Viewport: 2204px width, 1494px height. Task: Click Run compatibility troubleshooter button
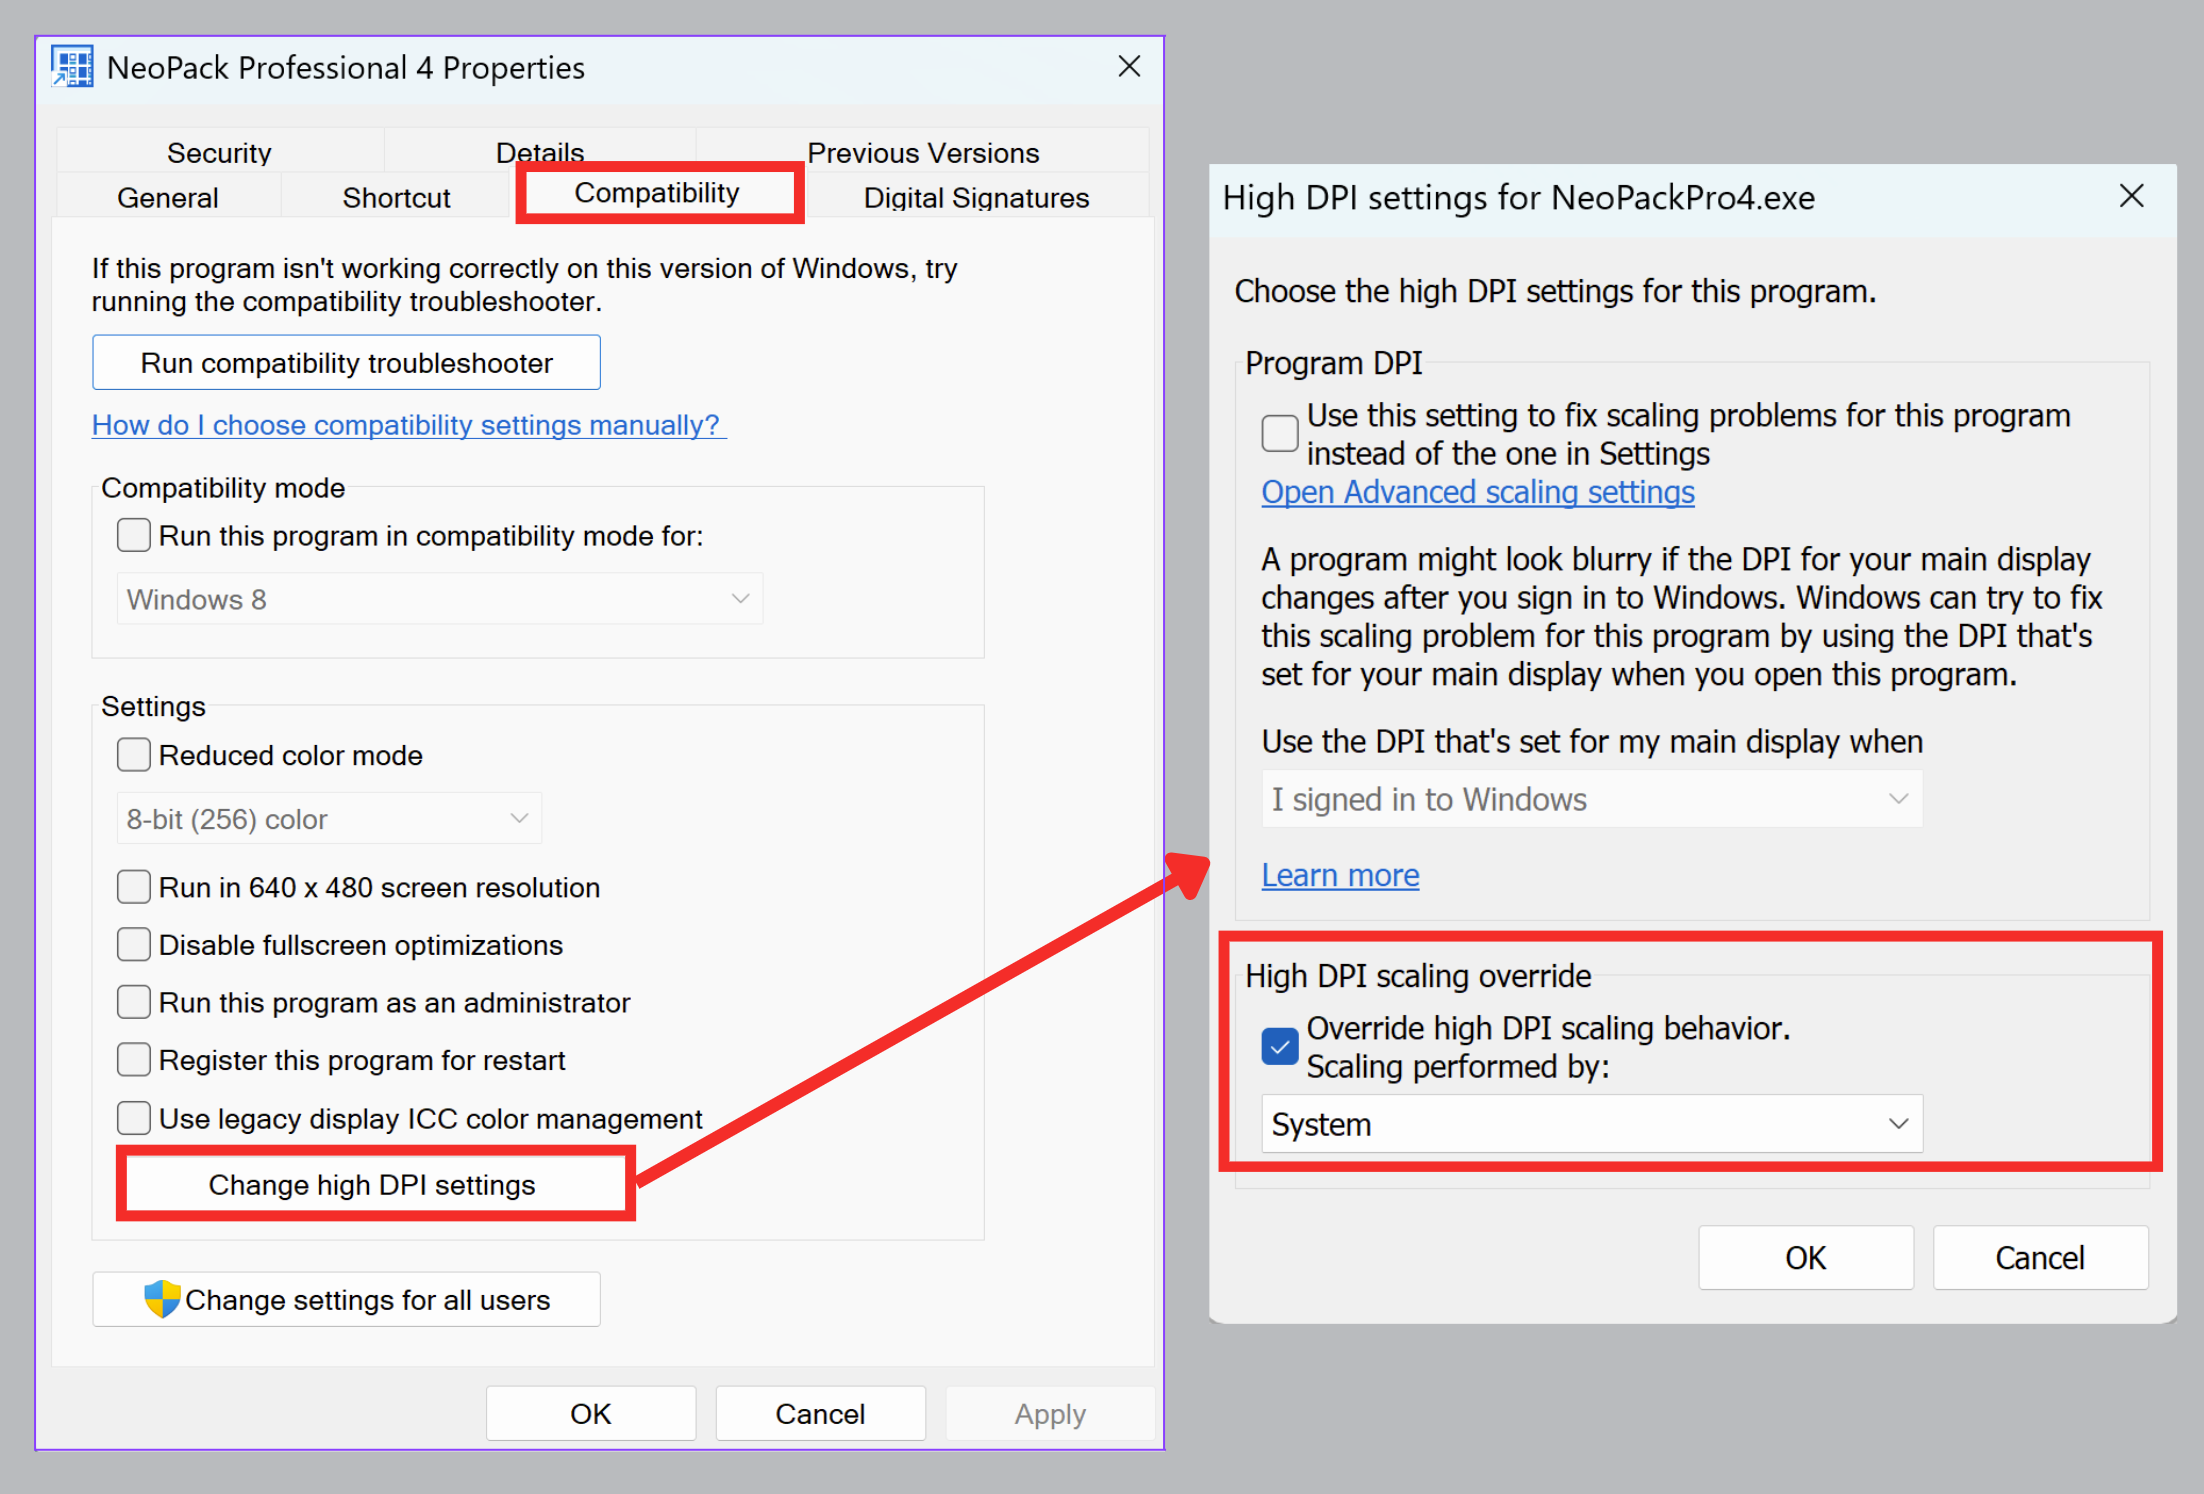click(346, 362)
